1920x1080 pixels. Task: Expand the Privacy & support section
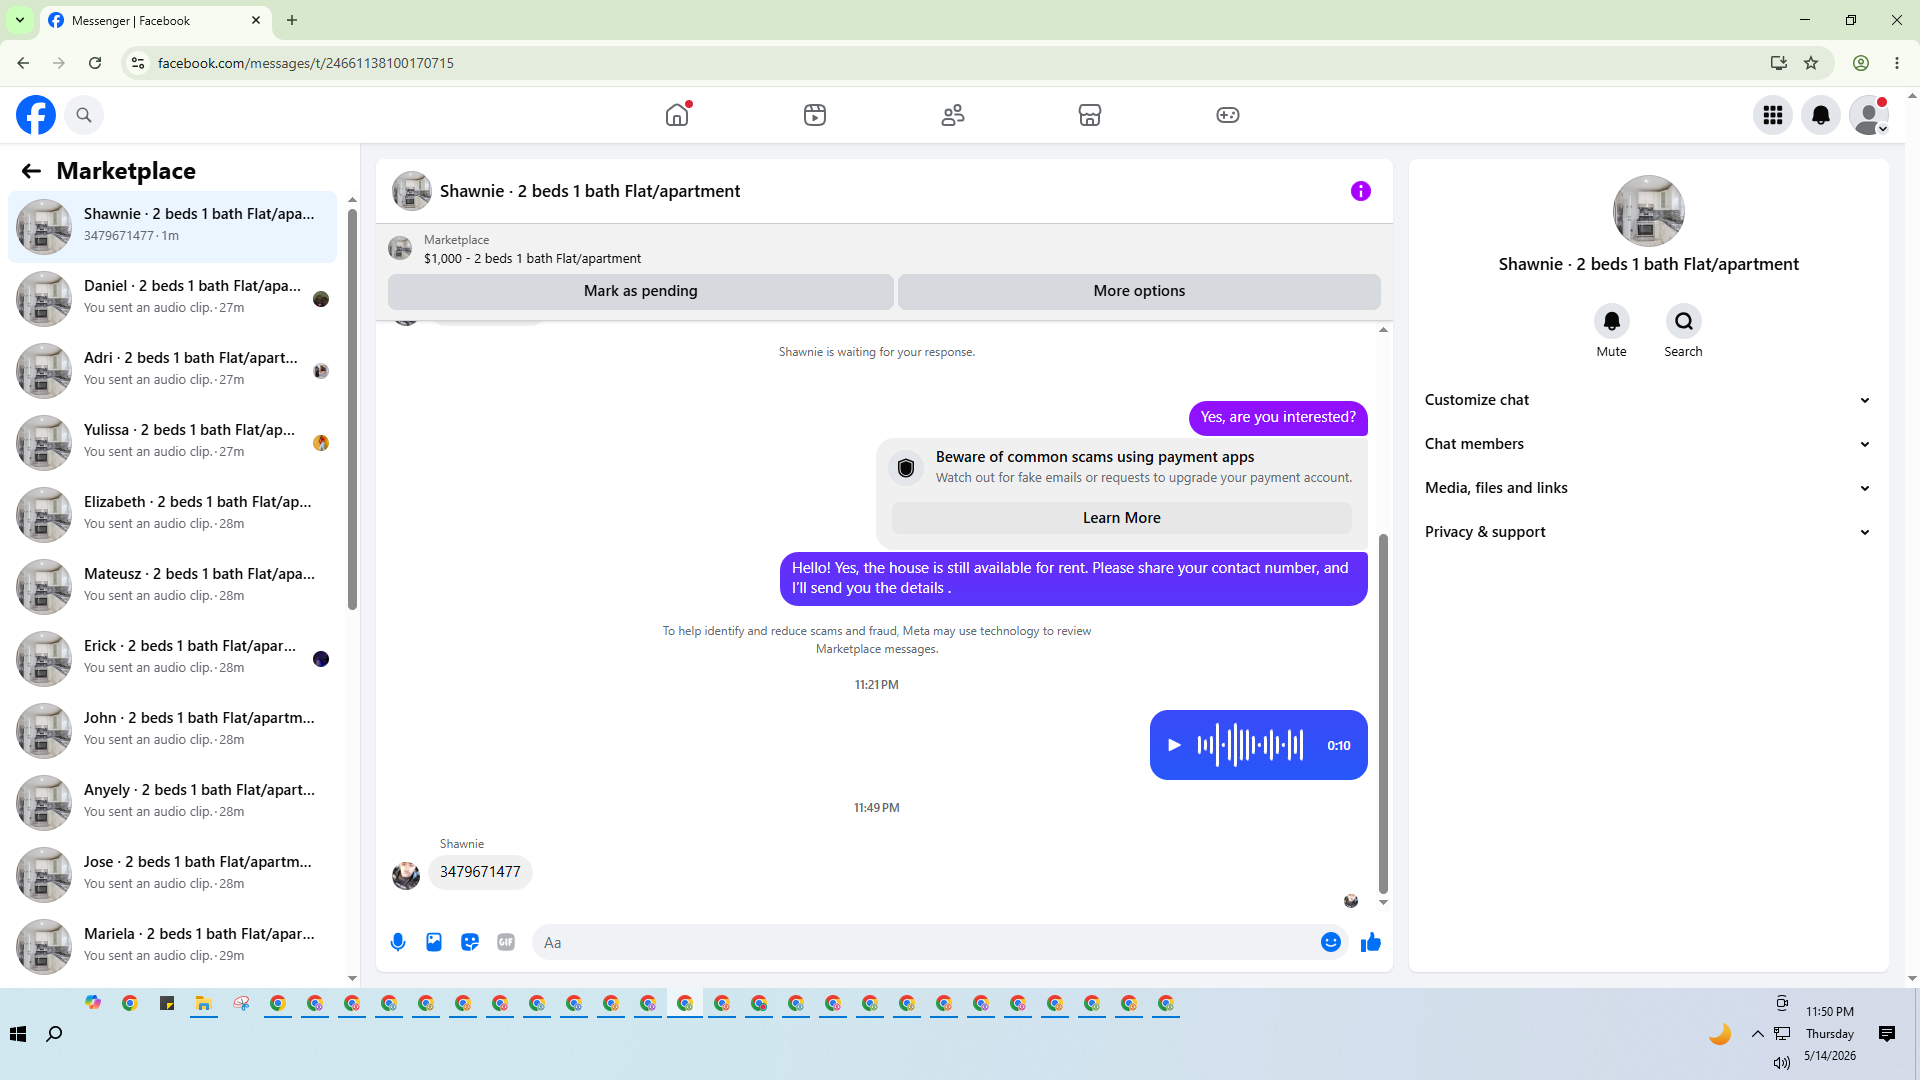(x=1649, y=532)
